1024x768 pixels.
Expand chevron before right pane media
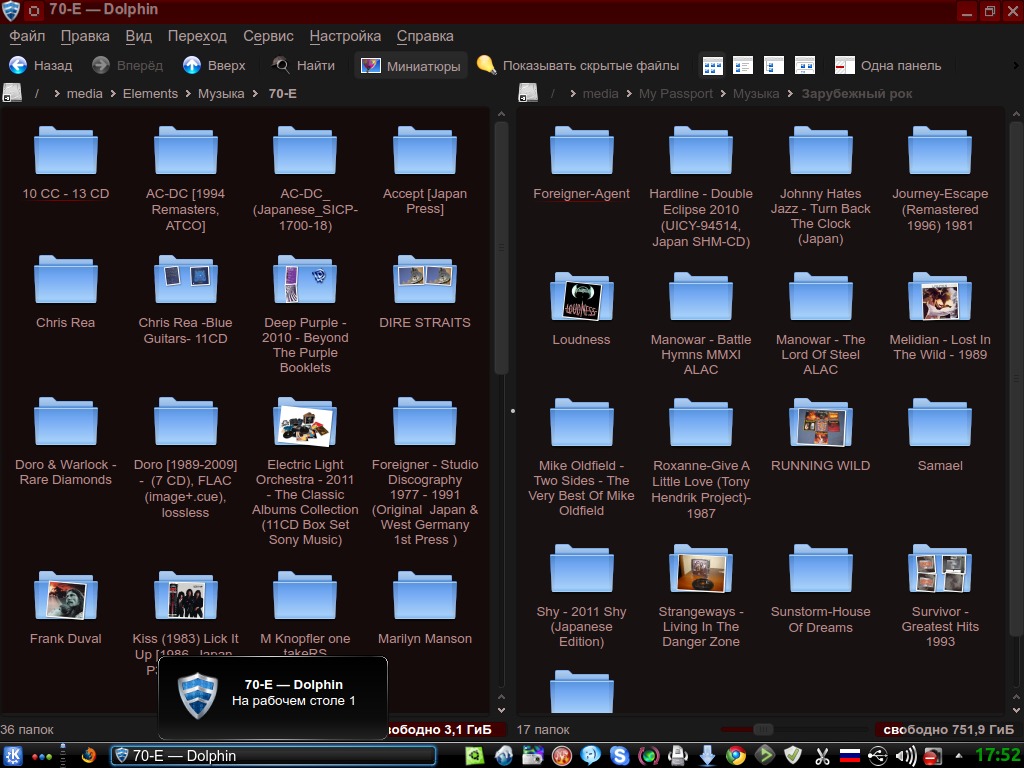point(573,93)
